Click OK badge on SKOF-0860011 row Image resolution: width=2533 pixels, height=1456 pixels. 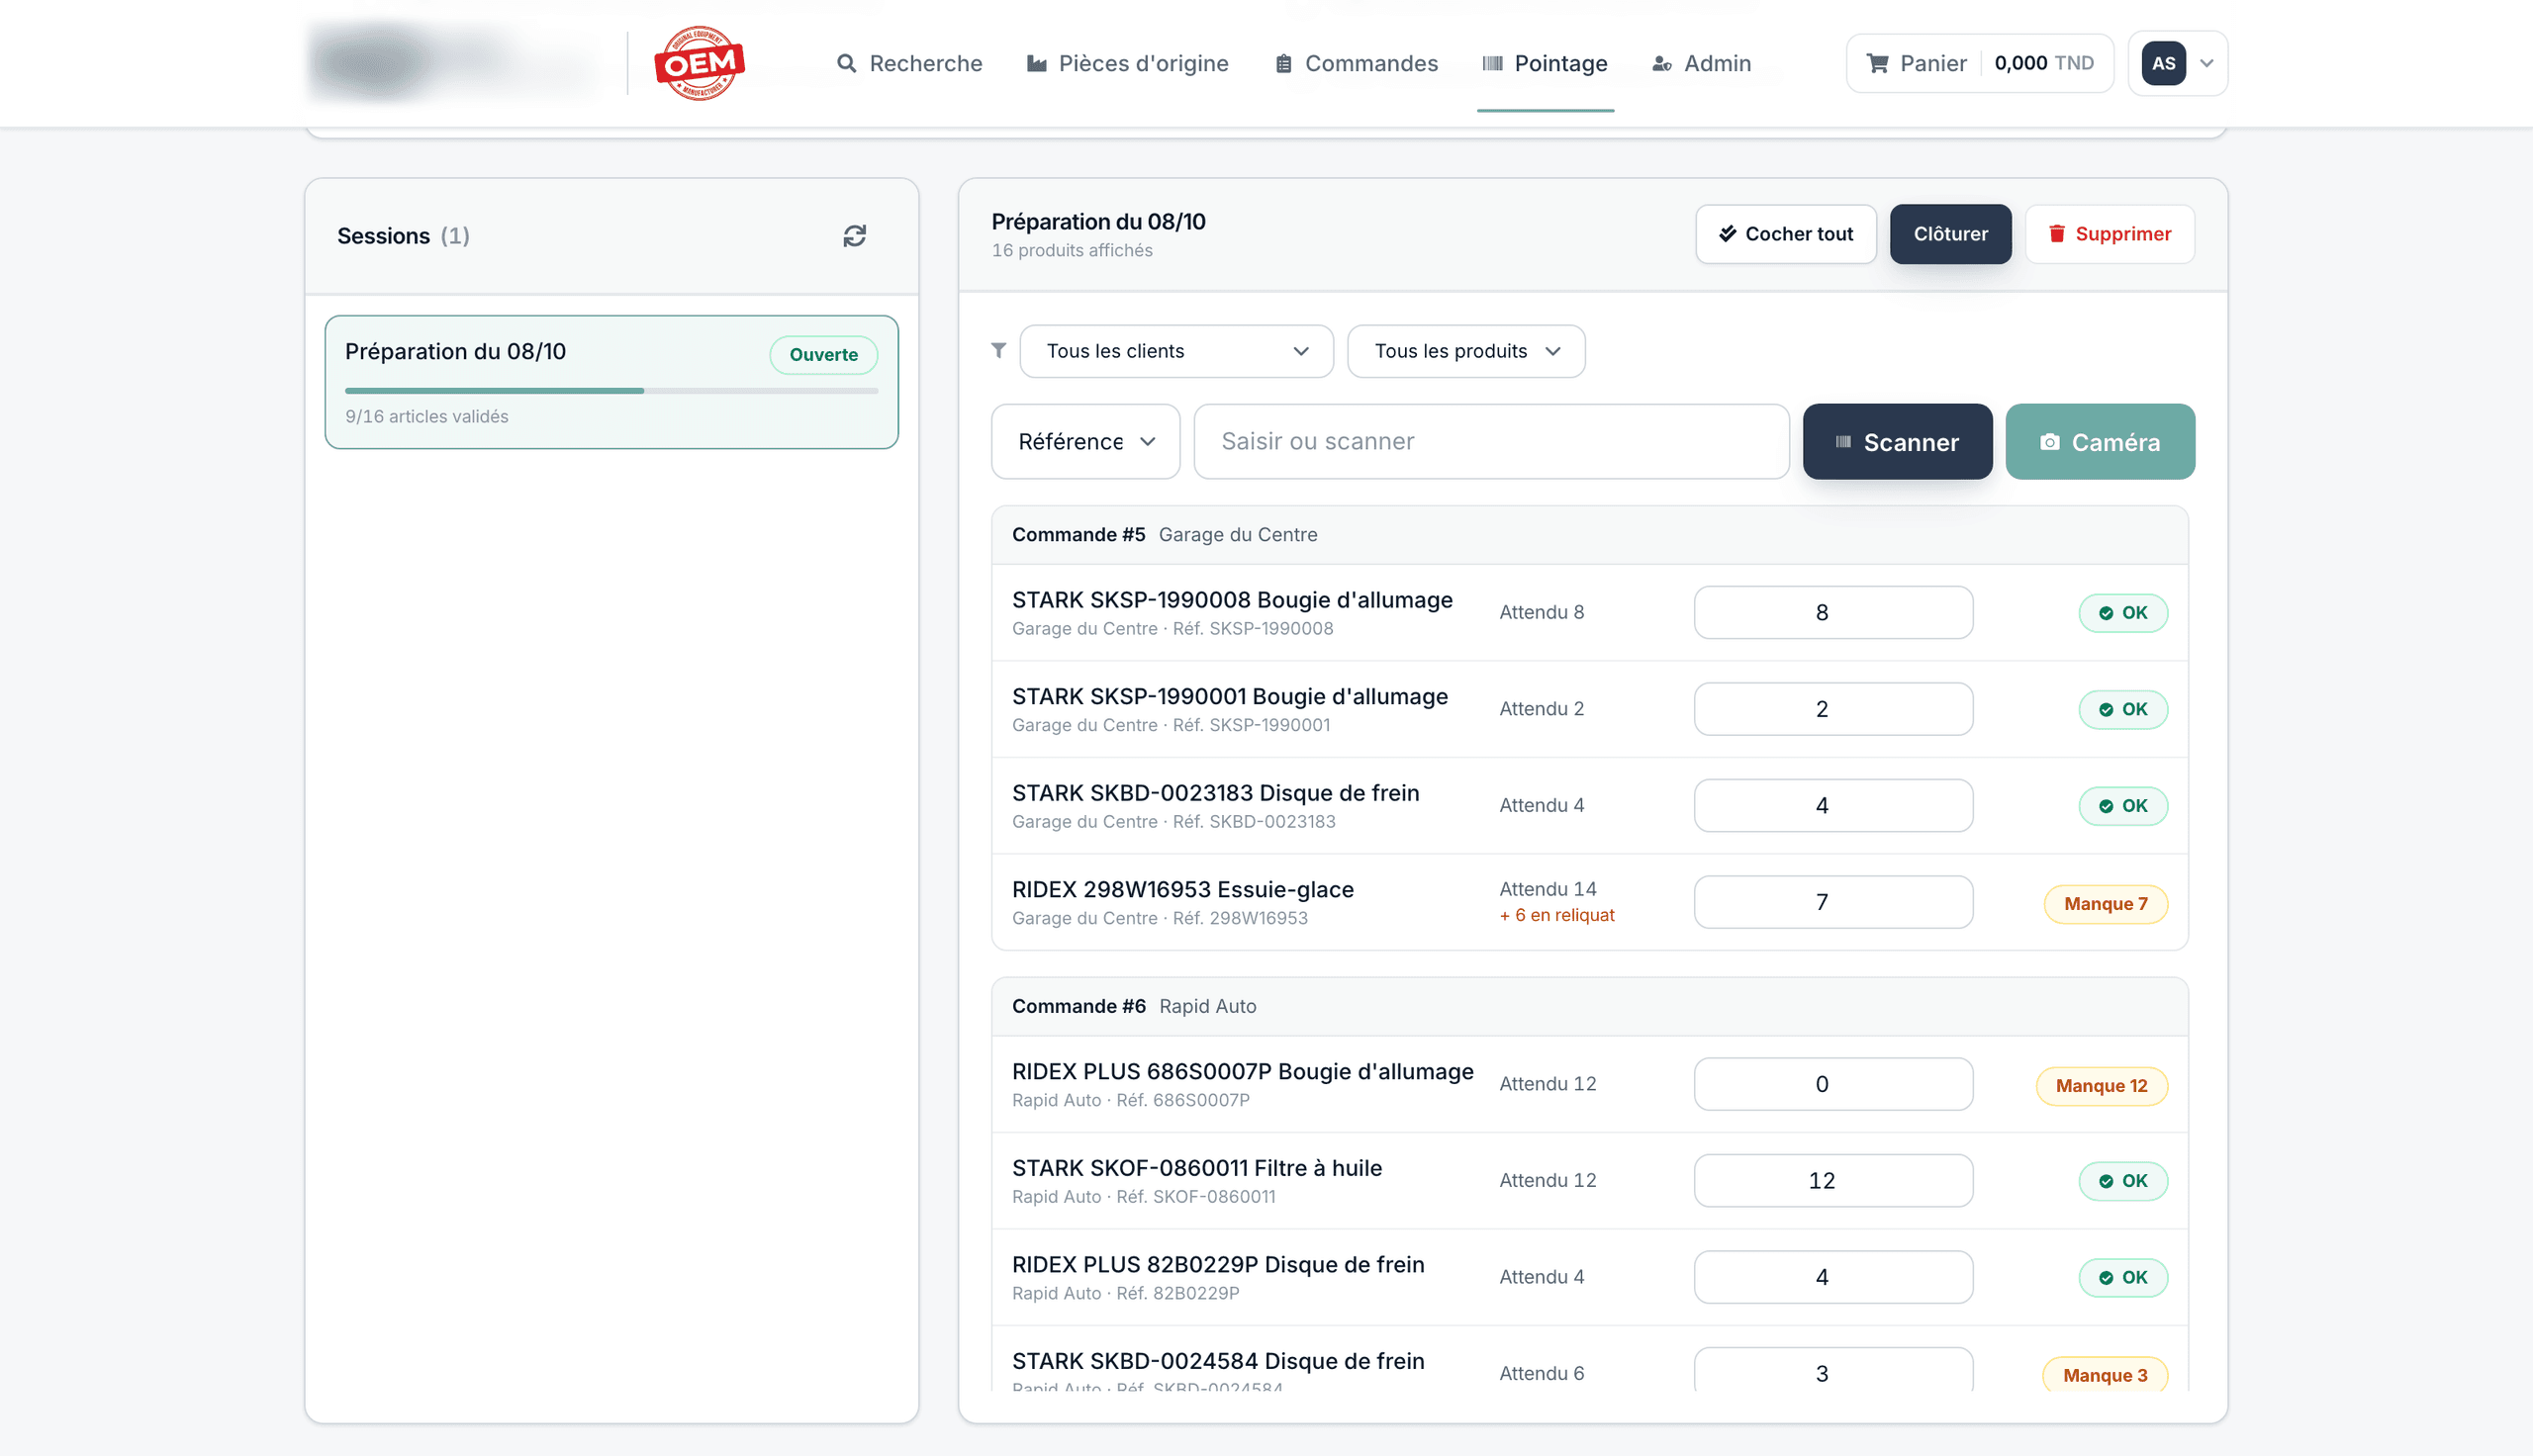(2123, 1181)
